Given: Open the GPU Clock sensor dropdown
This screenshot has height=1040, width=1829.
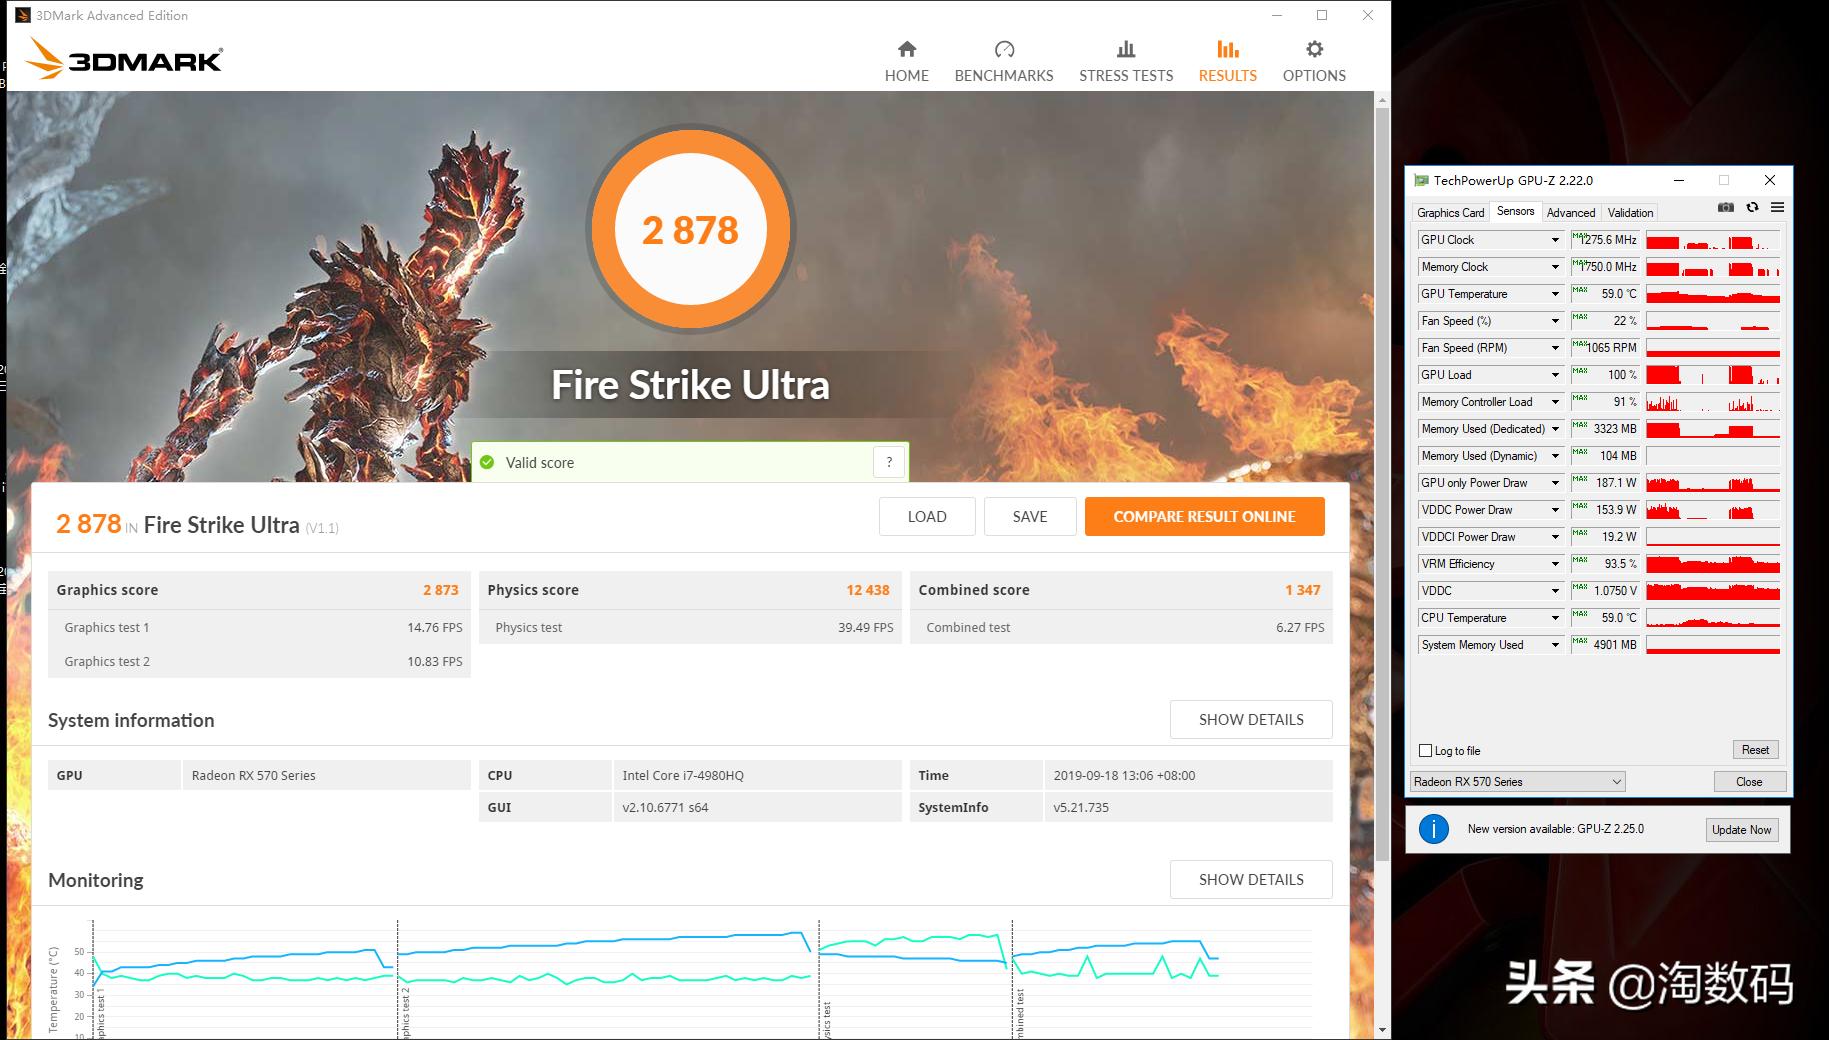Looking at the screenshot, I should click(x=1555, y=240).
